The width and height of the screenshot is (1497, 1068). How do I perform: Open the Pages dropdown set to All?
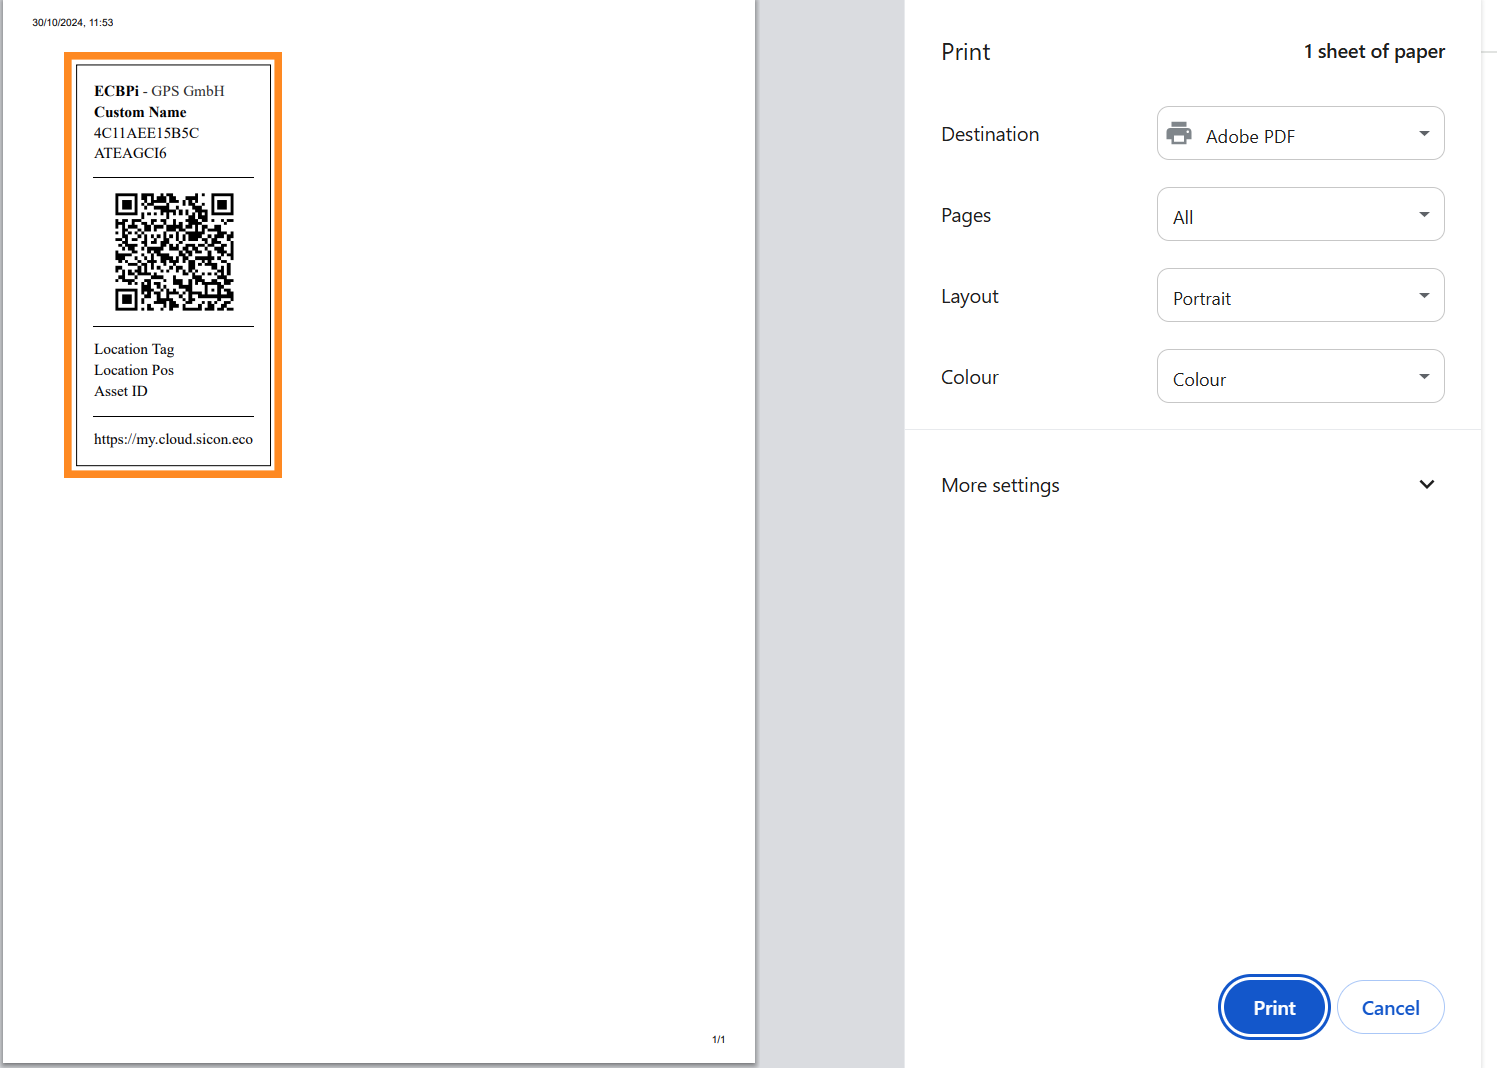[1300, 215]
